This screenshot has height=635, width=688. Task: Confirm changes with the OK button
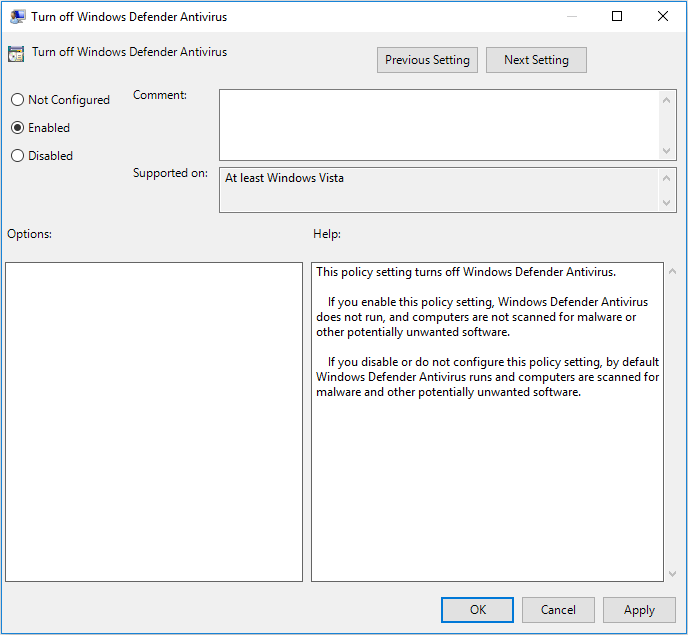coord(477,610)
